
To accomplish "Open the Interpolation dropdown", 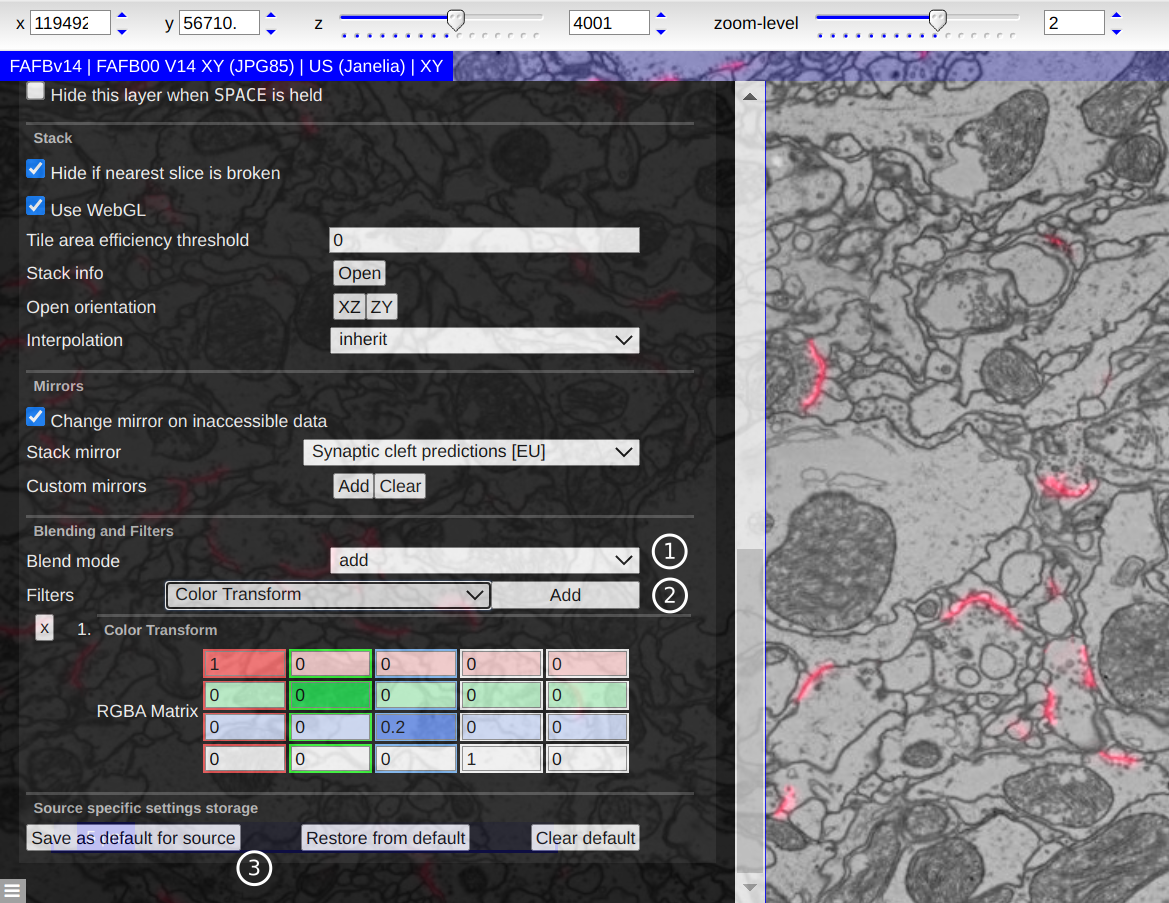I will (x=484, y=340).
